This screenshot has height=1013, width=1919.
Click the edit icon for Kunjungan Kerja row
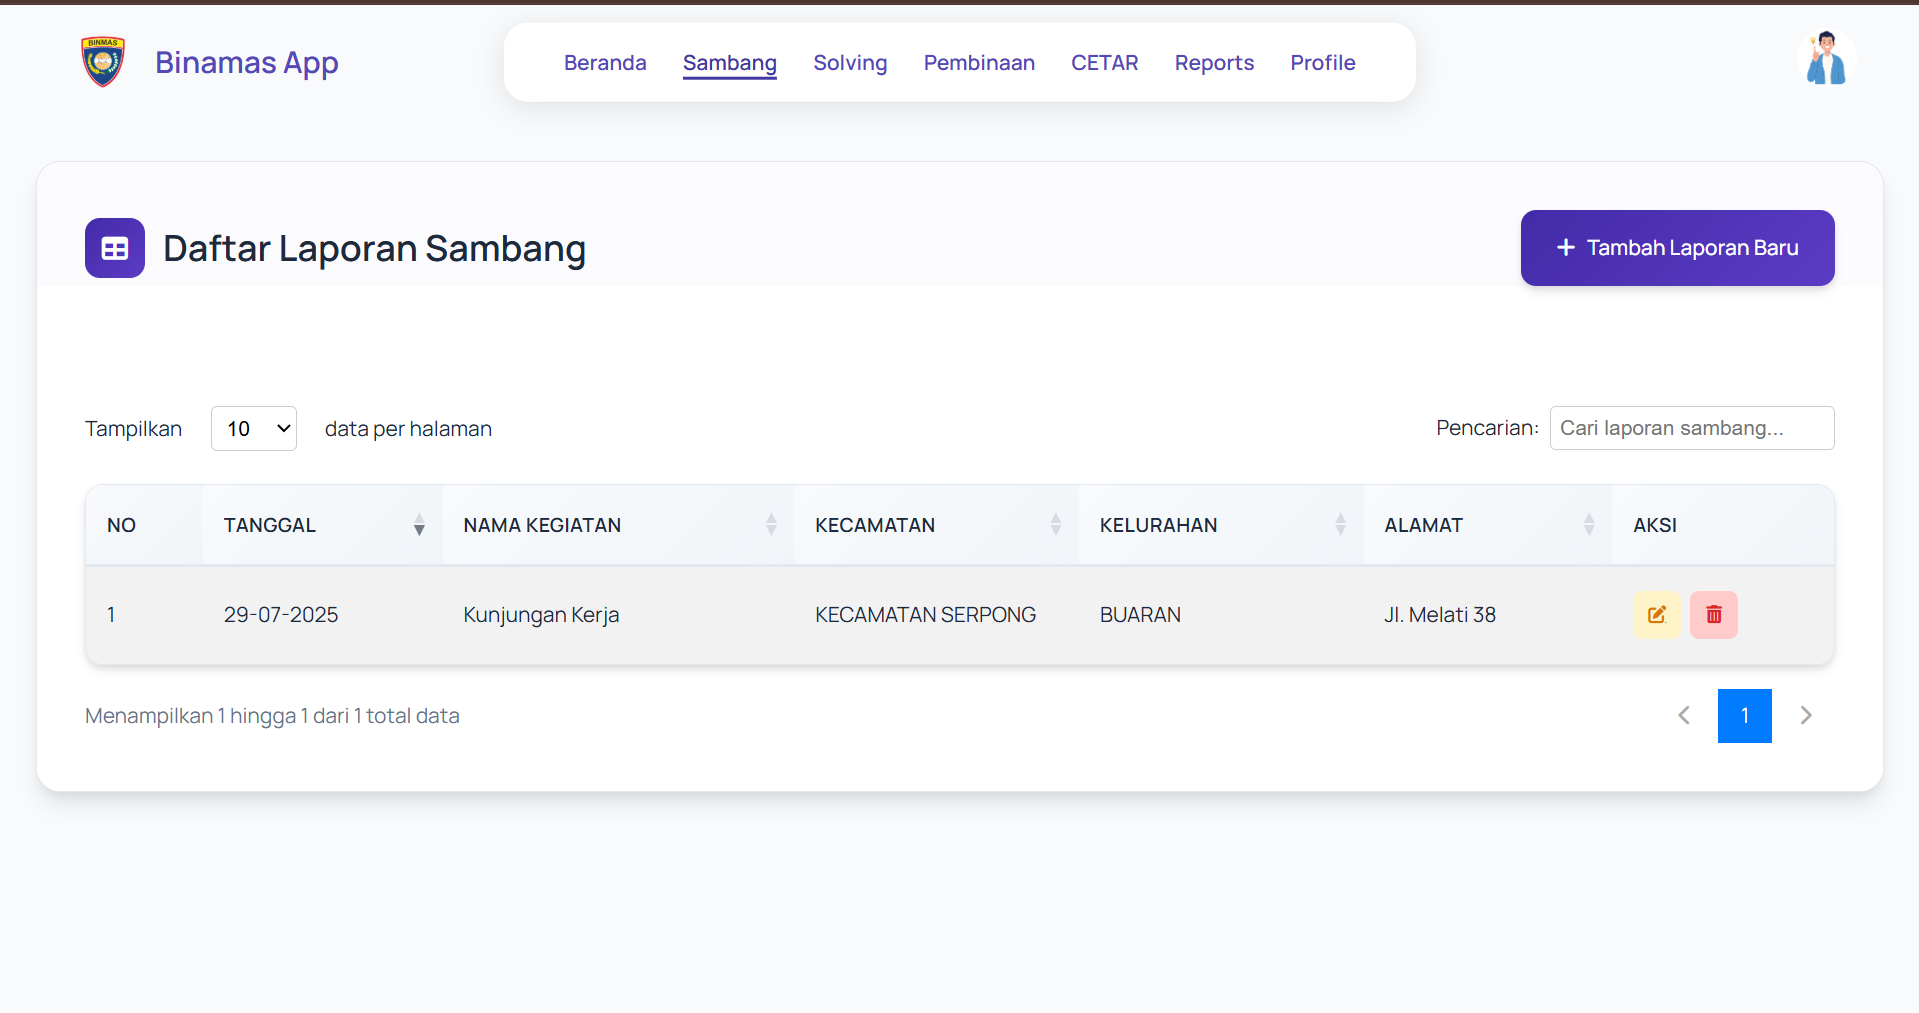(1657, 615)
